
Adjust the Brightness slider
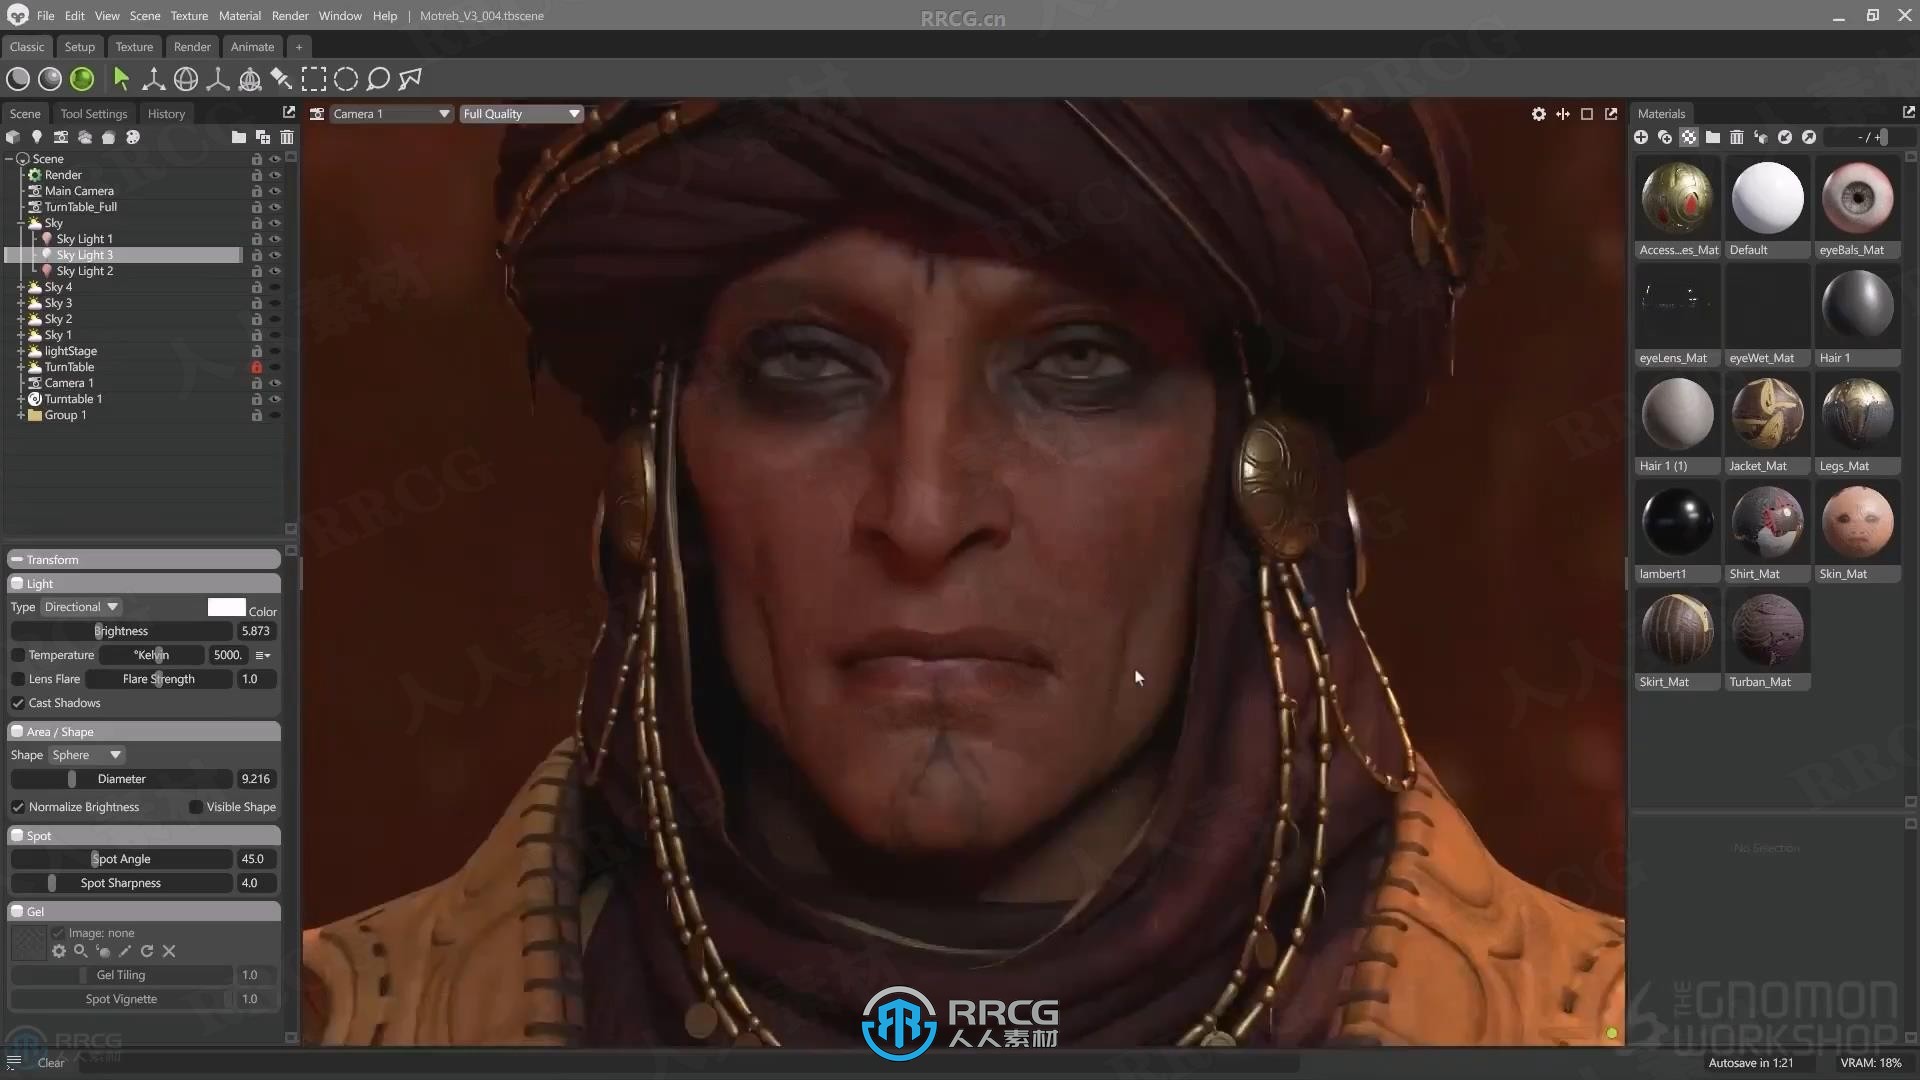tap(121, 631)
